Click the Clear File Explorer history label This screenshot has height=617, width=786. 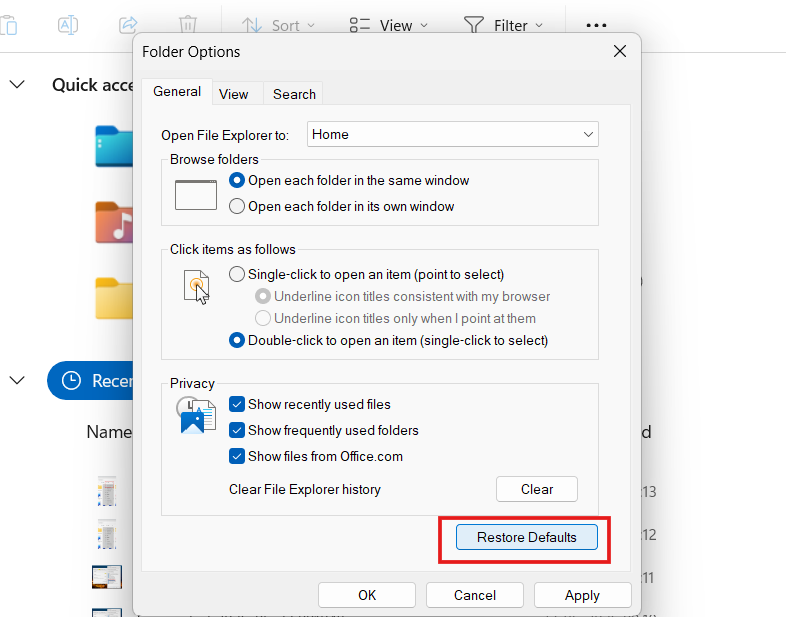[305, 489]
